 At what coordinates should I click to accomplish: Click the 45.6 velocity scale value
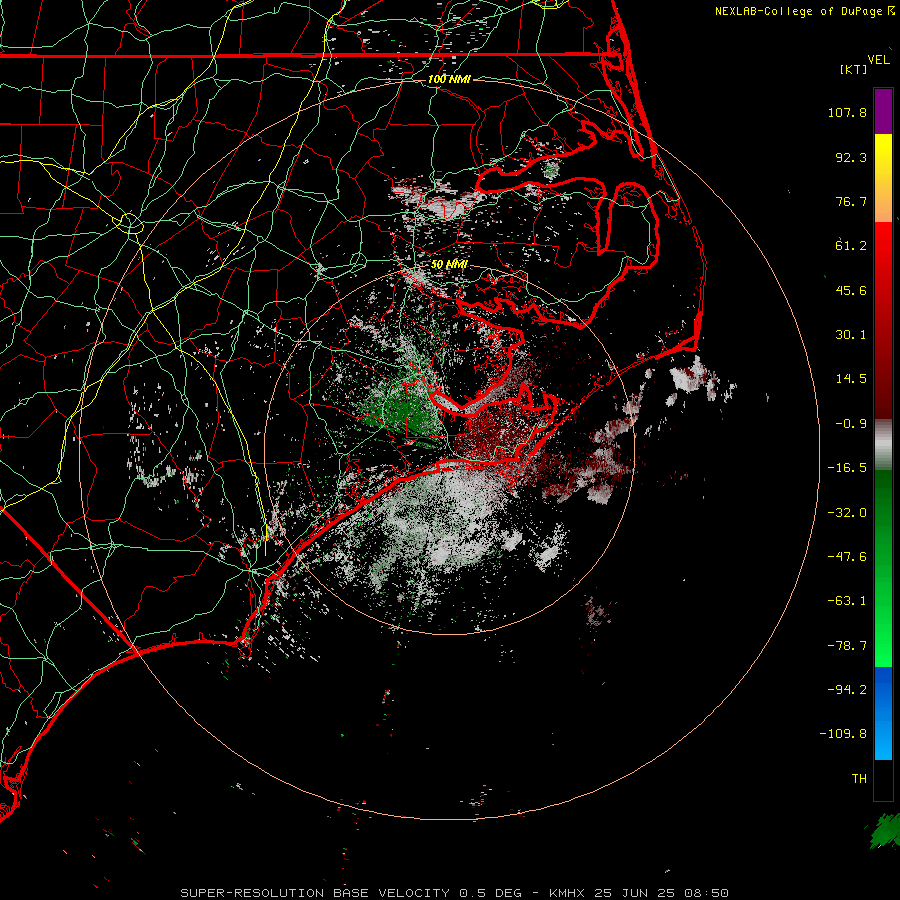[851, 290]
